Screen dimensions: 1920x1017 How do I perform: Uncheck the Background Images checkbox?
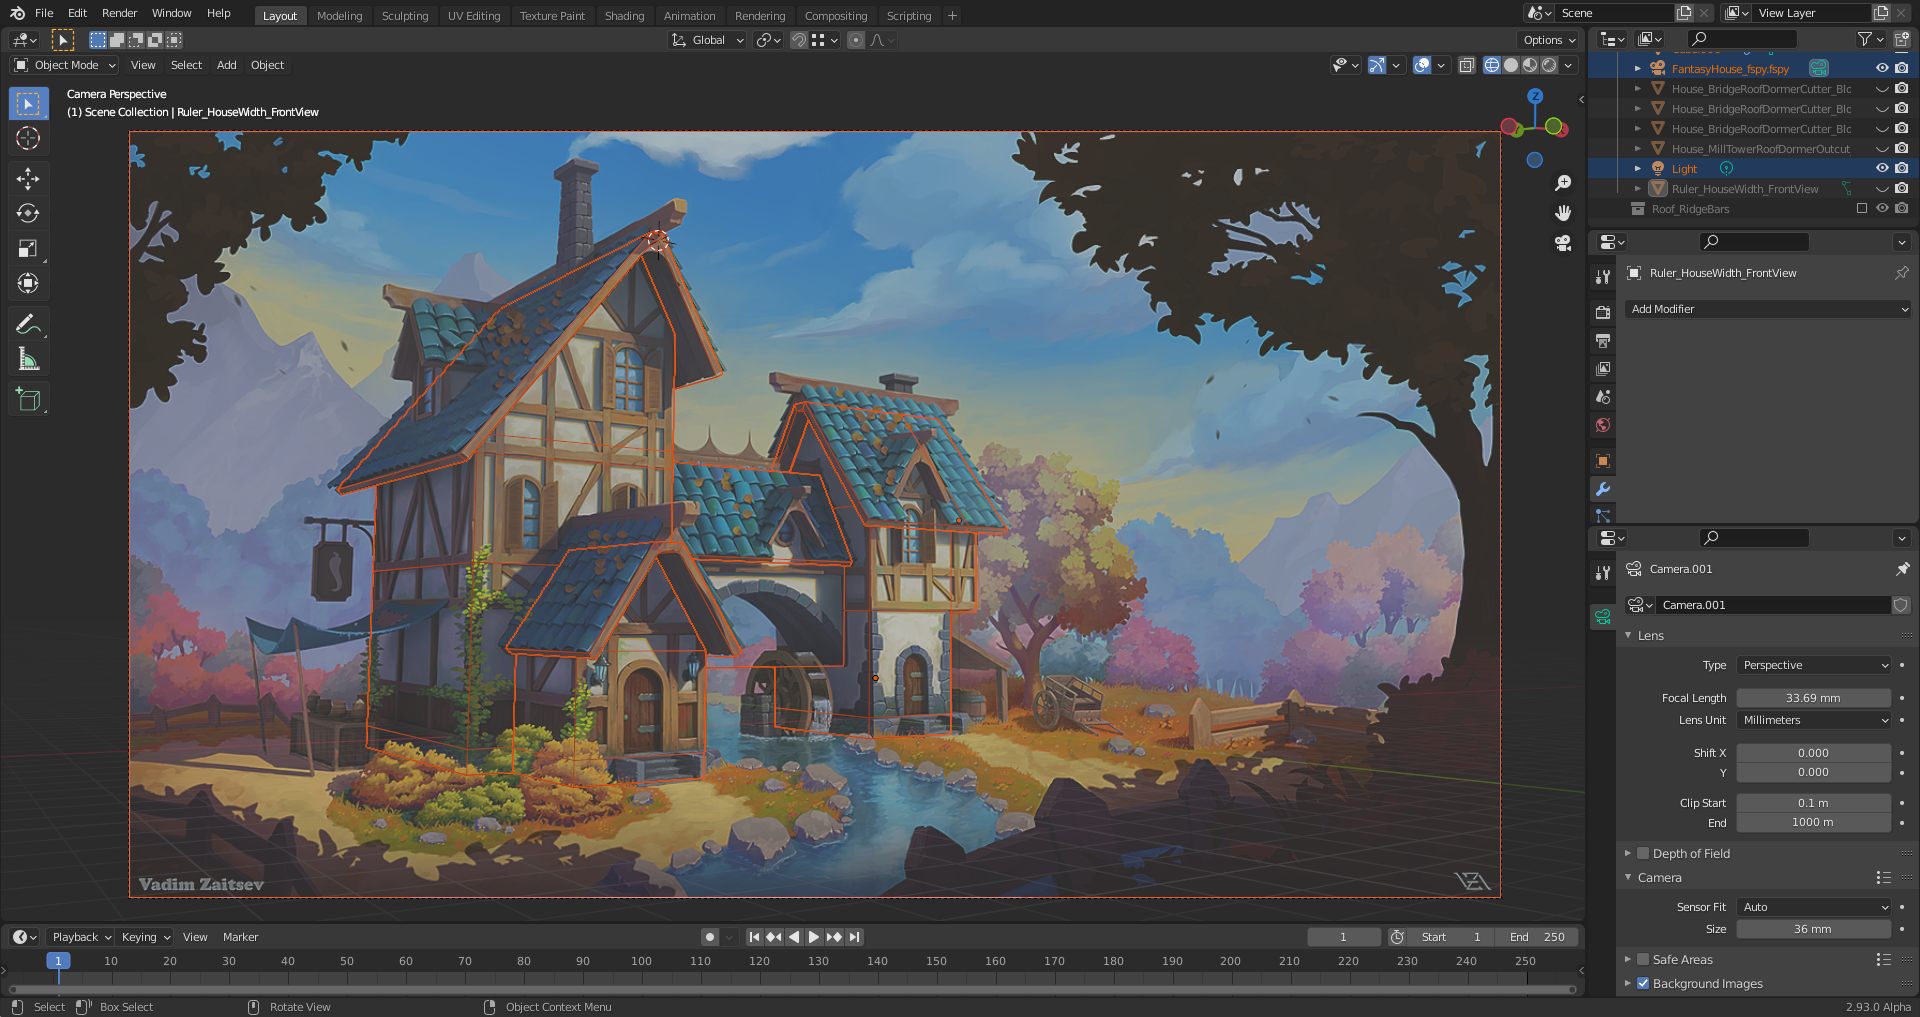(x=1643, y=984)
